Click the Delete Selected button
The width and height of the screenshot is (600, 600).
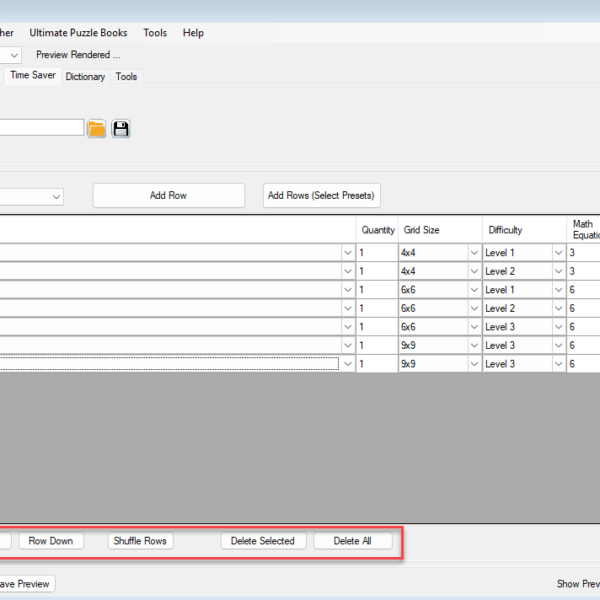[262, 541]
